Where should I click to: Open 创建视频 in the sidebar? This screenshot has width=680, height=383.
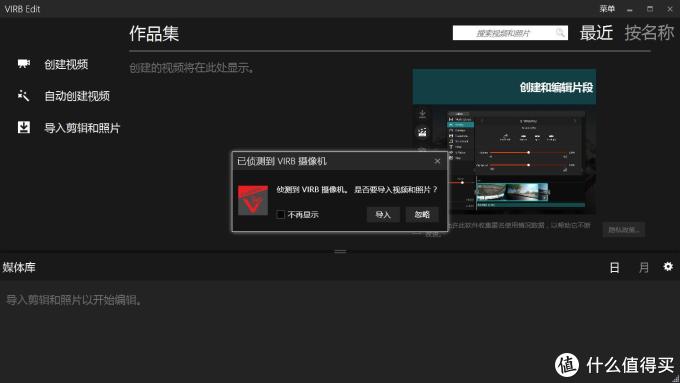(66, 65)
